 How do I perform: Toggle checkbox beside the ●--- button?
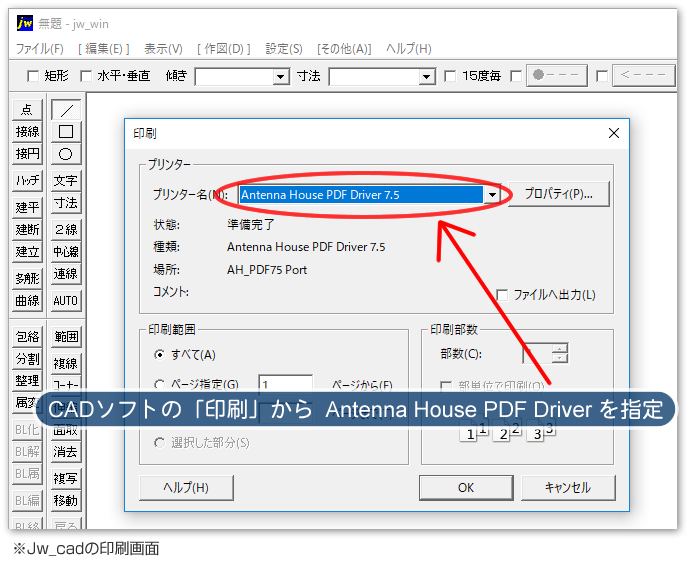(x=516, y=76)
